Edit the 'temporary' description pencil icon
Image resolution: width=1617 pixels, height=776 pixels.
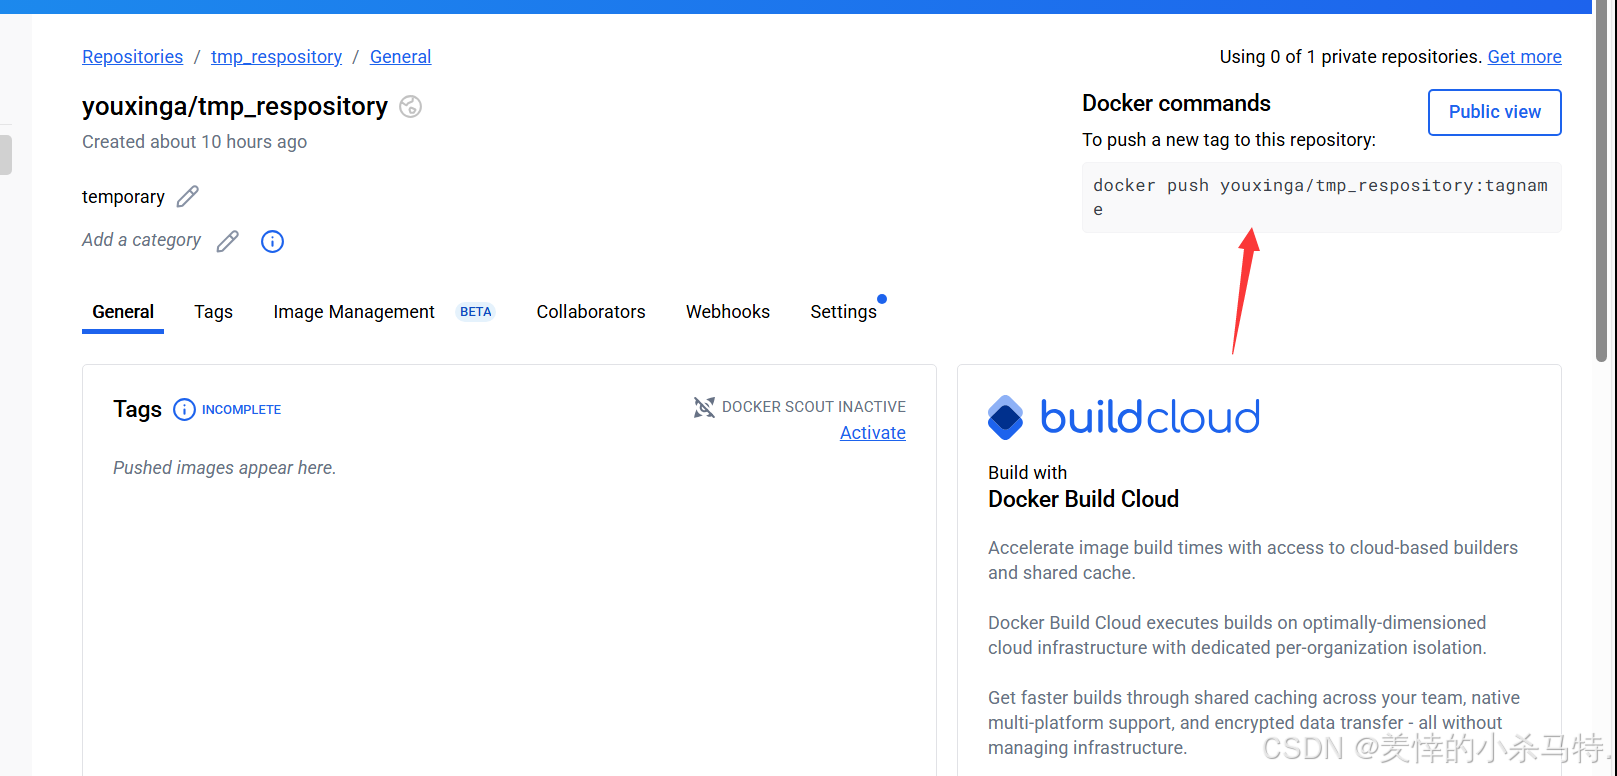188,197
